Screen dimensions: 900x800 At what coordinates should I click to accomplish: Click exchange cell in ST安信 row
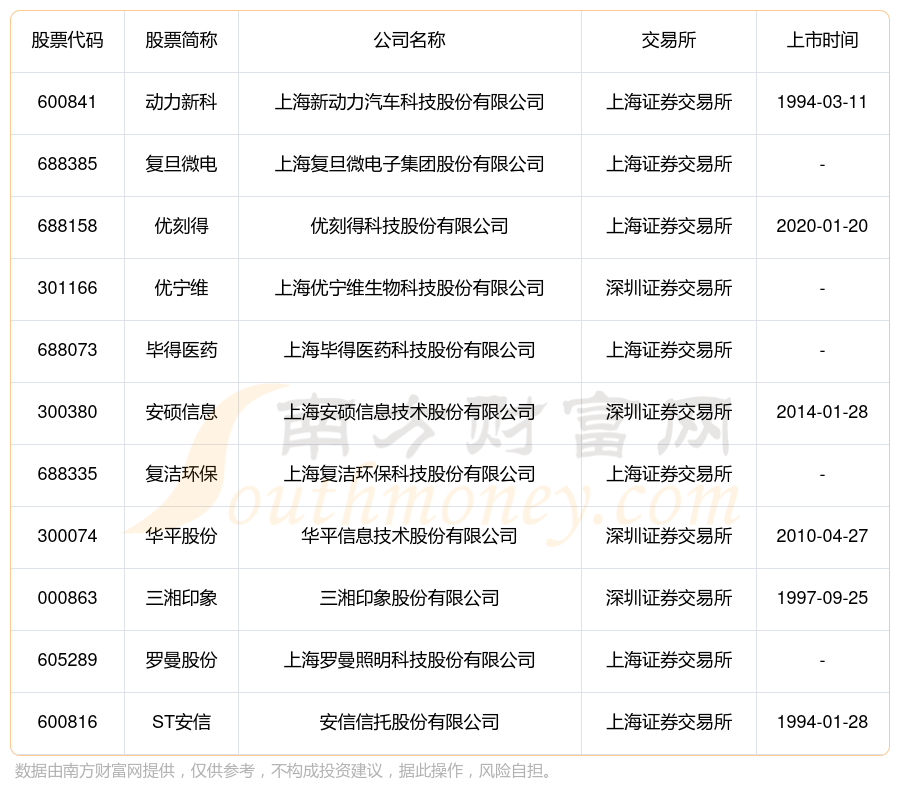coord(669,722)
